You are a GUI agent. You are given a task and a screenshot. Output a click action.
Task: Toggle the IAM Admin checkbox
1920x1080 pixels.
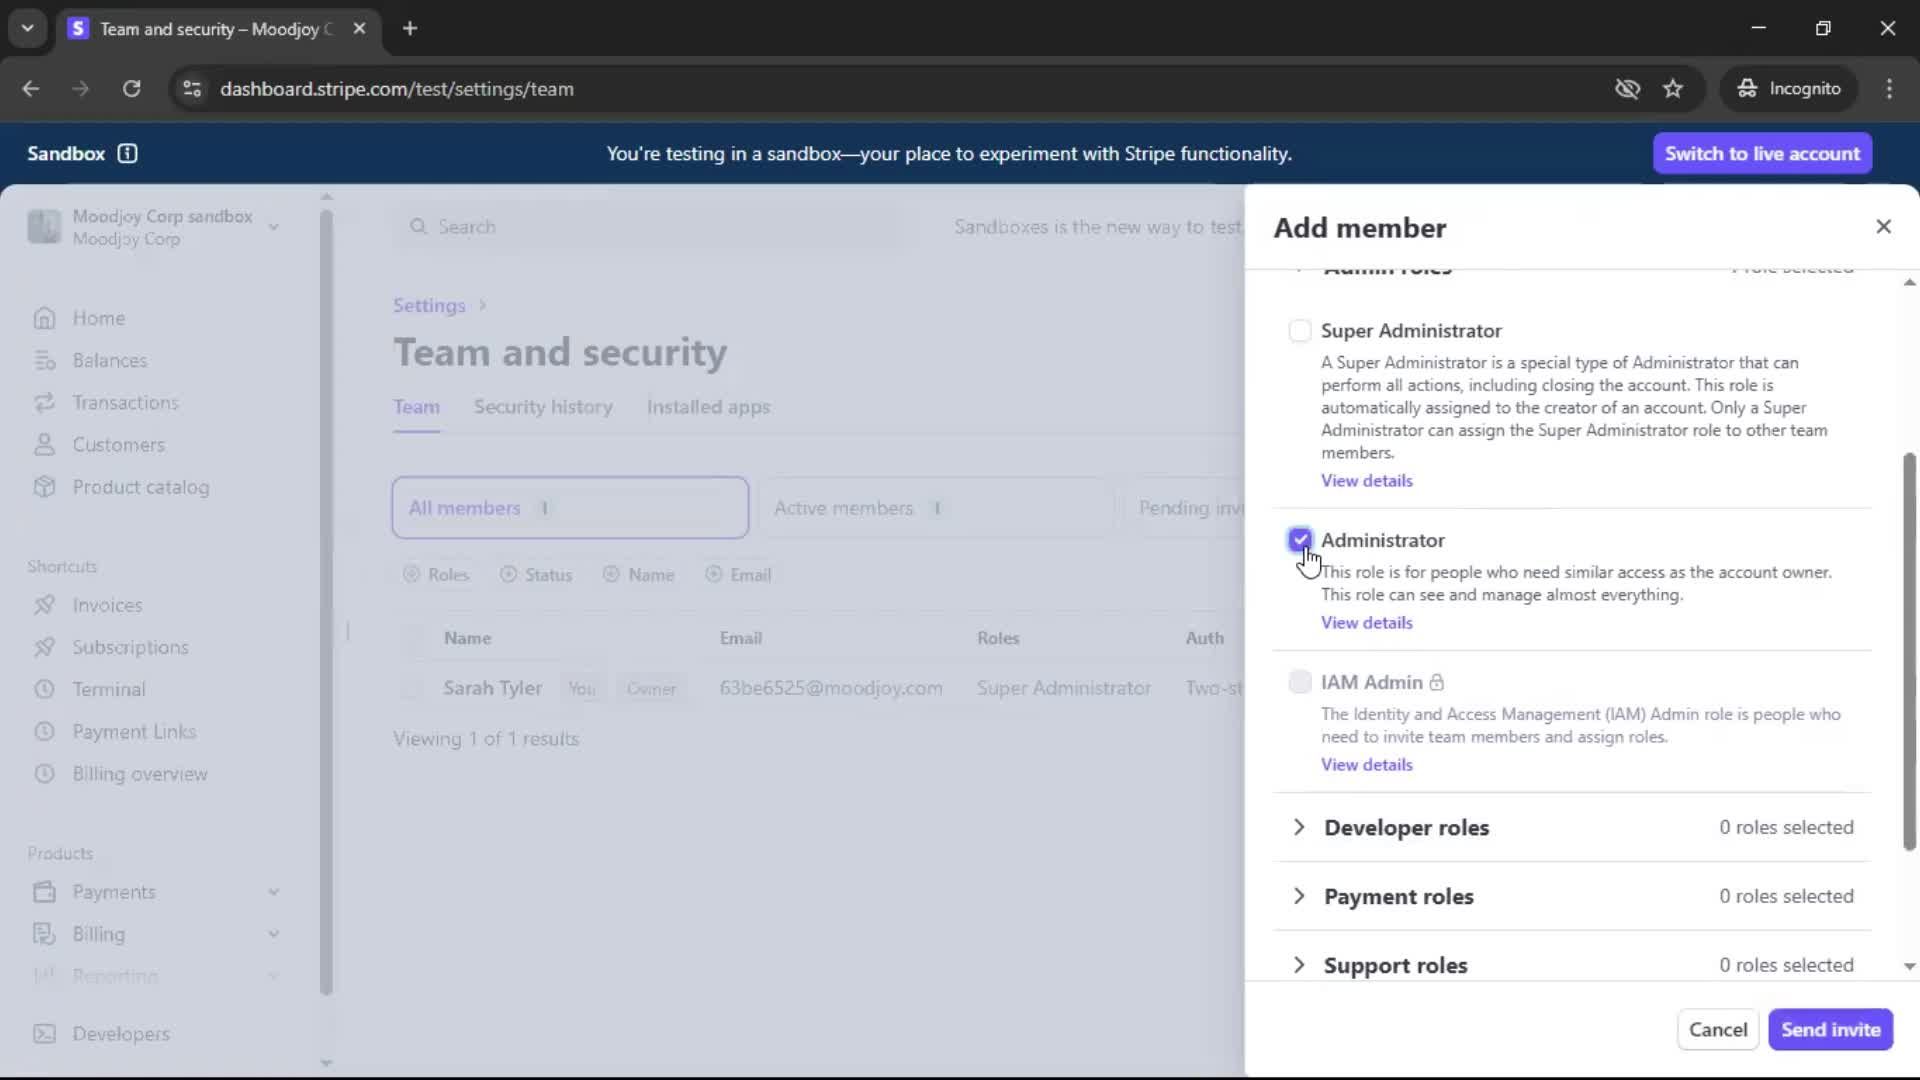[x=1299, y=682]
